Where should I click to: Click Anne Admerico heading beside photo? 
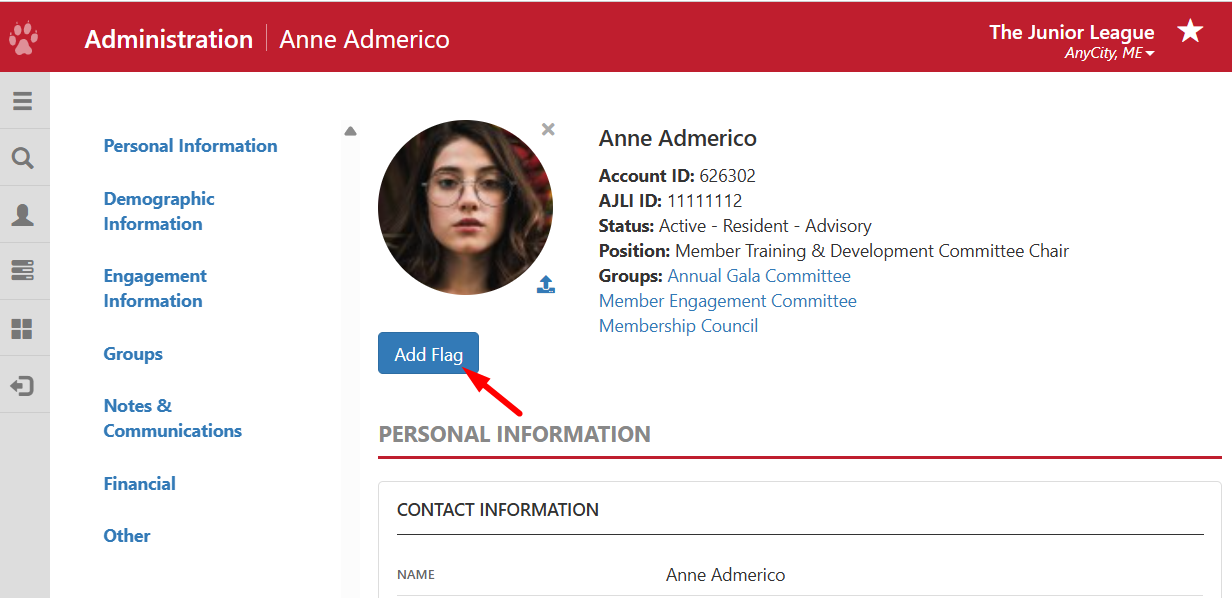pos(678,138)
